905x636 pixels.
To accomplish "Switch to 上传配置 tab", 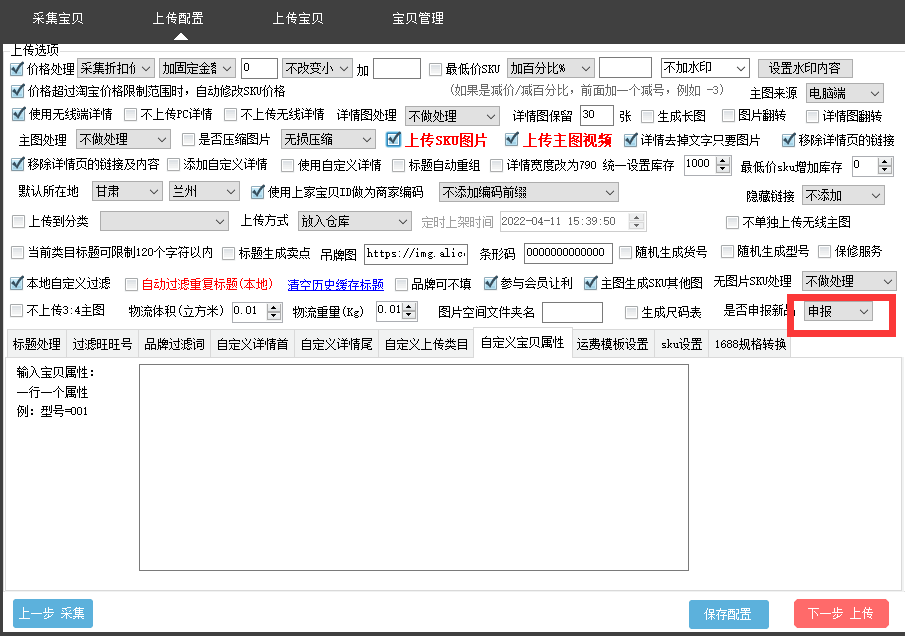I will click(x=178, y=18).
